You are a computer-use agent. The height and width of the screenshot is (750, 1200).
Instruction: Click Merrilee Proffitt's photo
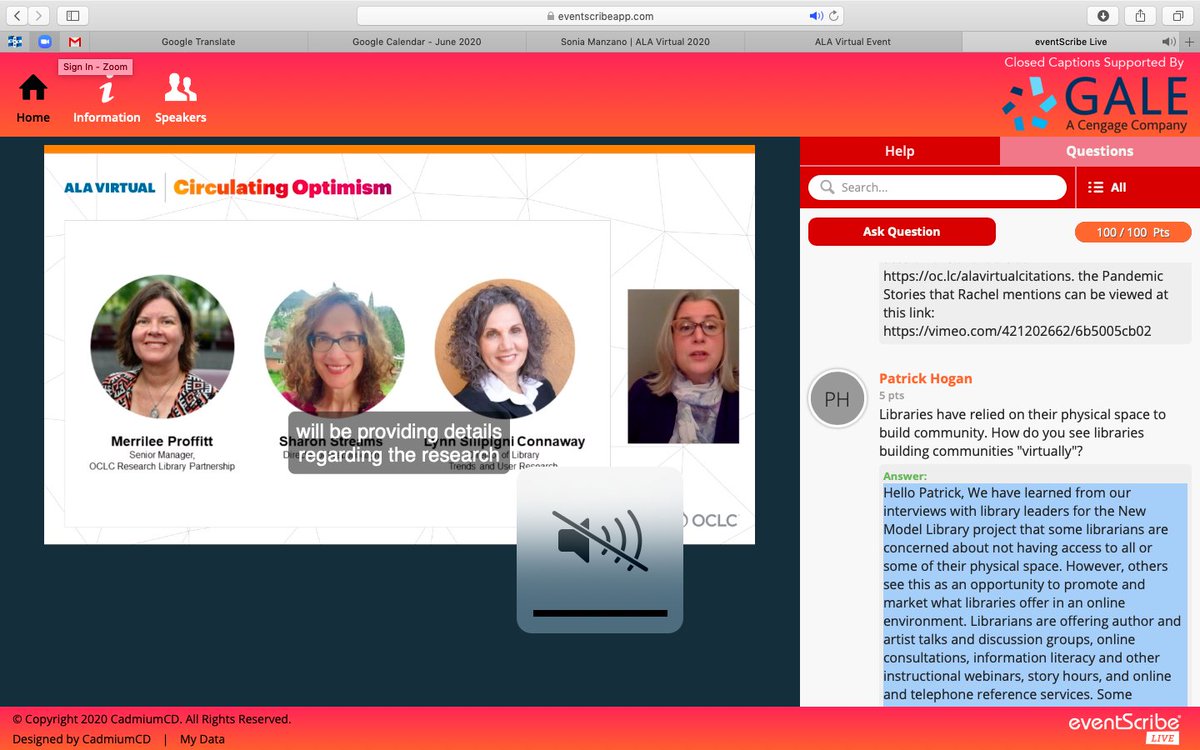point(162,346)
